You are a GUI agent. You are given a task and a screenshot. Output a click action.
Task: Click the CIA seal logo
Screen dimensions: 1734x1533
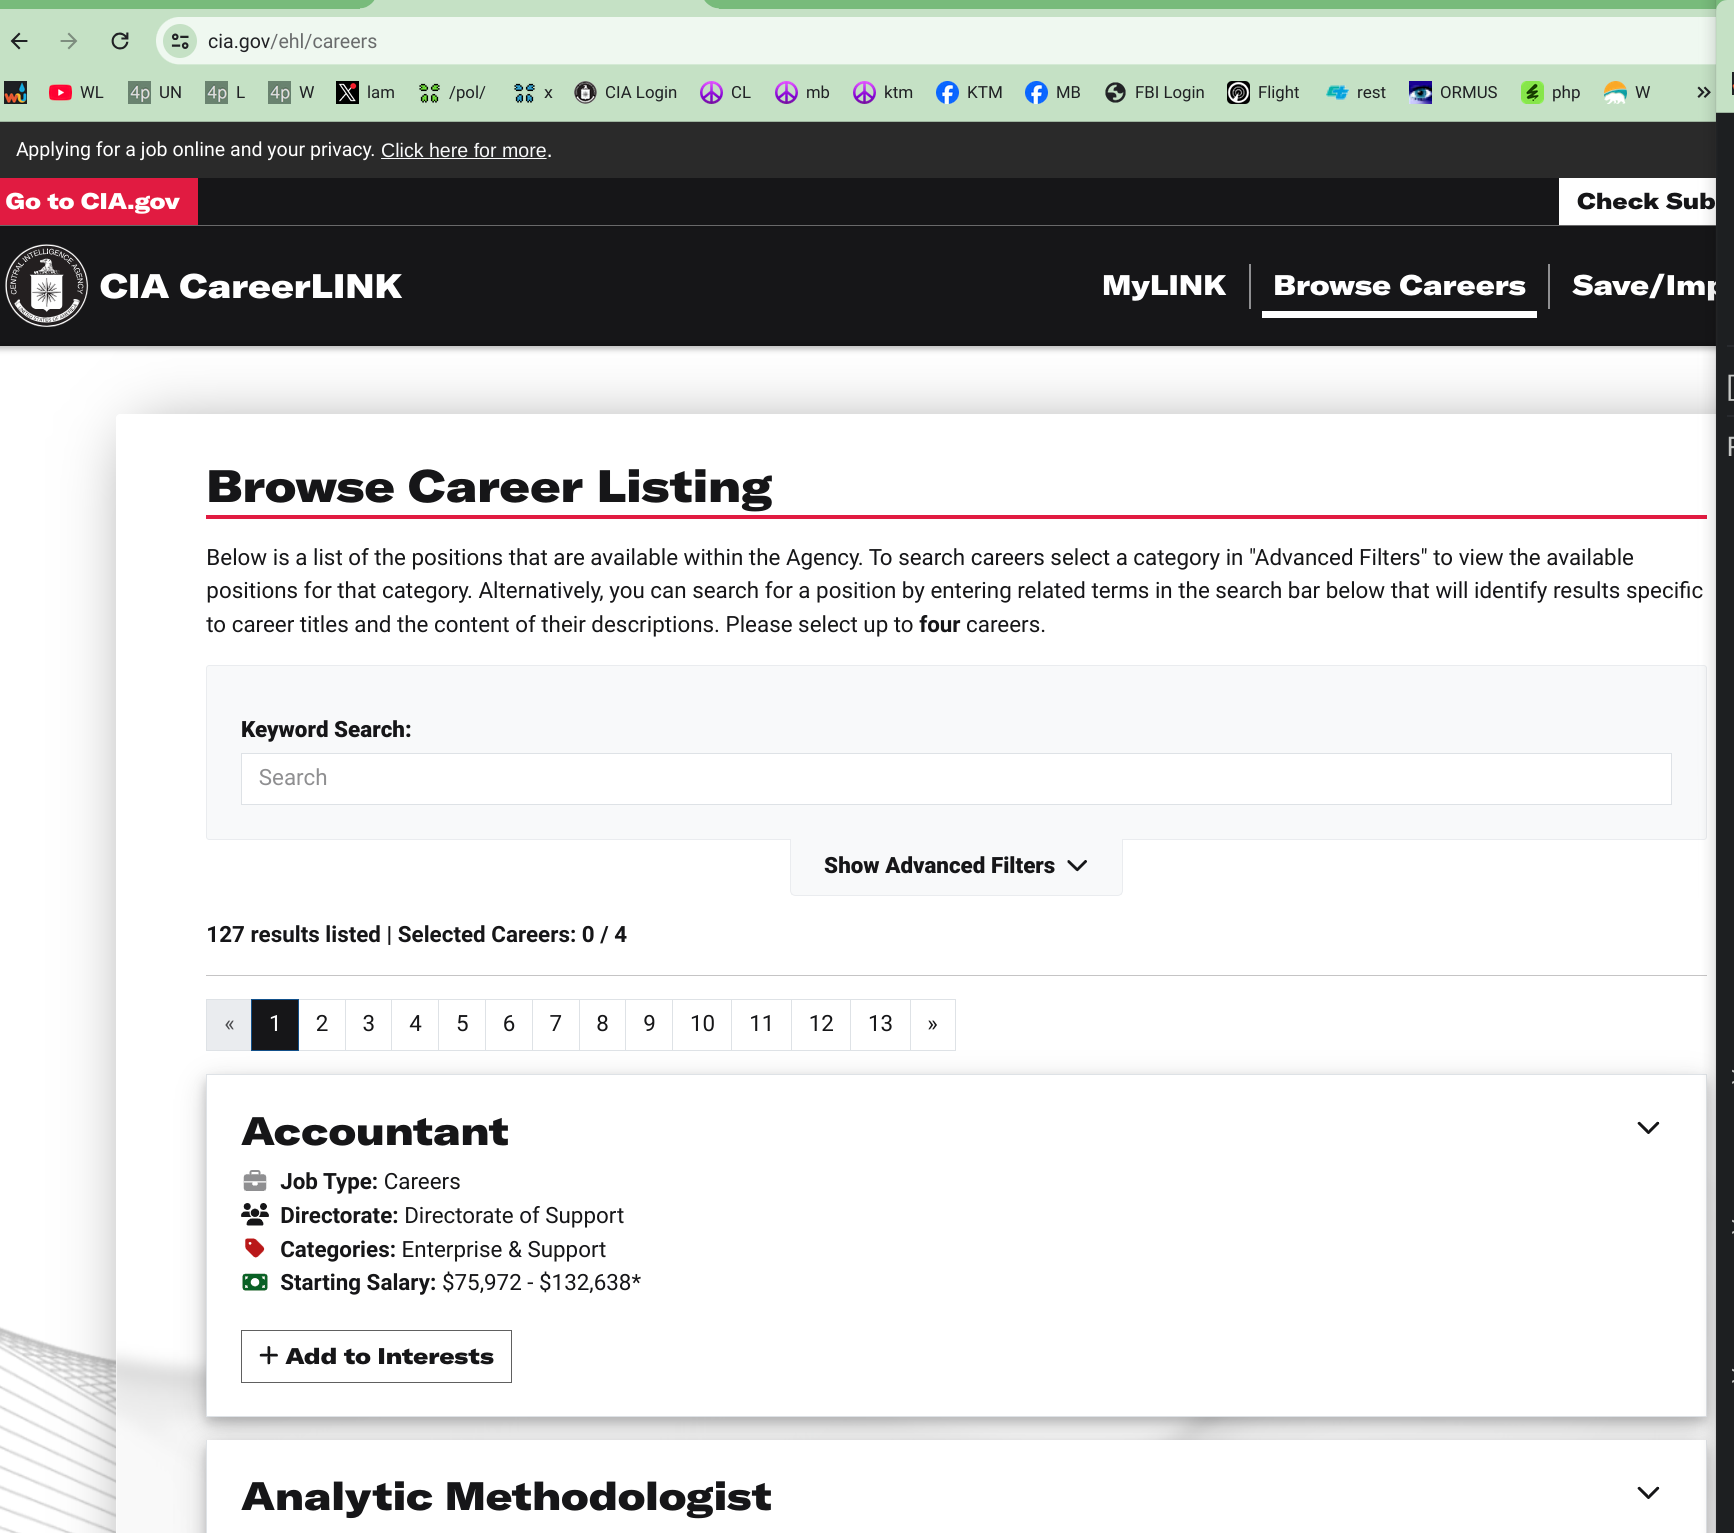[46, 286]
